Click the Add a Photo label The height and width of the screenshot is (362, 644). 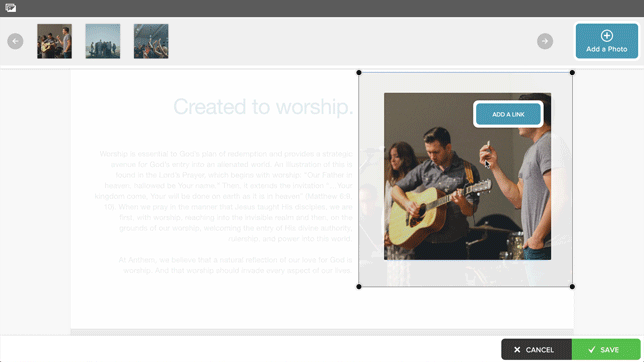coord(607,49)
